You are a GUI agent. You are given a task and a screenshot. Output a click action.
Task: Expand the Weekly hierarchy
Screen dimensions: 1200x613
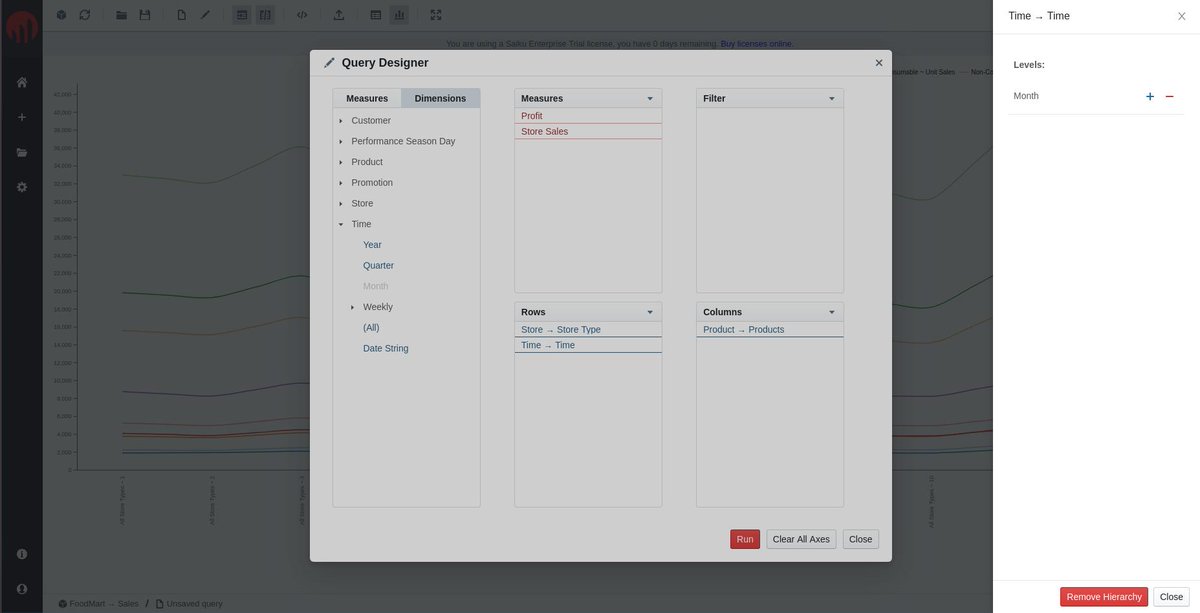click(352, 307)
